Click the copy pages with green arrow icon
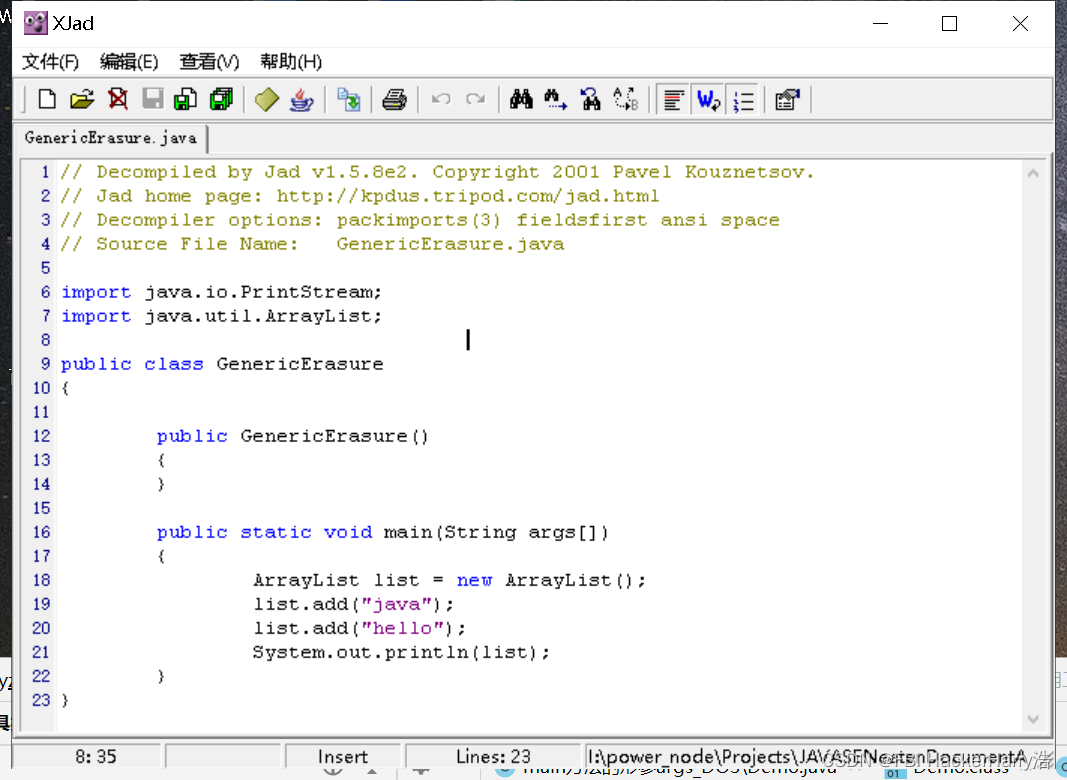The height and width of the screenshot is (780, 1067). 349,99
